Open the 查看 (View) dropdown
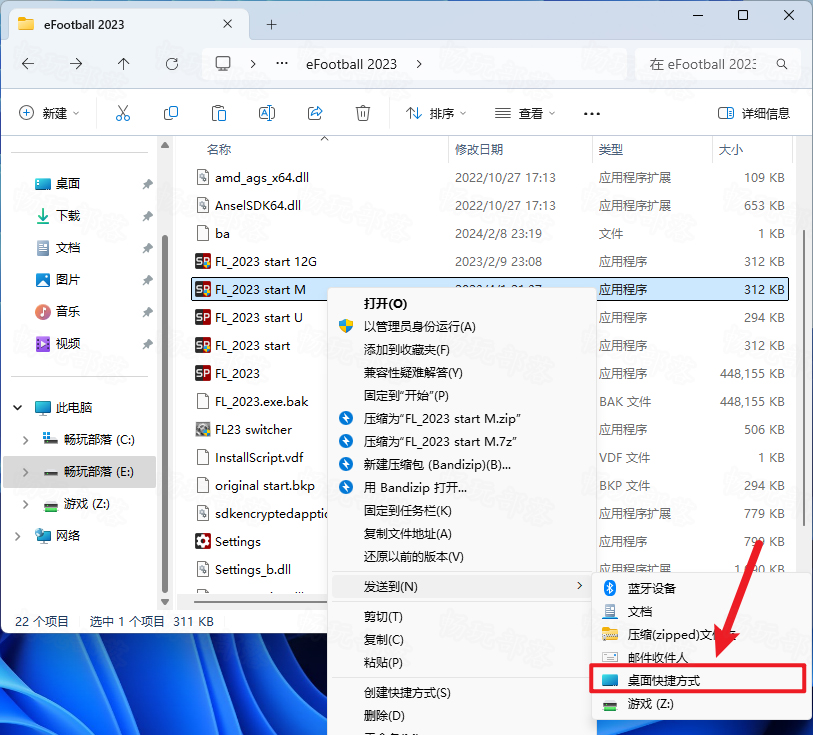813x735 pixels. pyautogui.click(x=525, y=113)
